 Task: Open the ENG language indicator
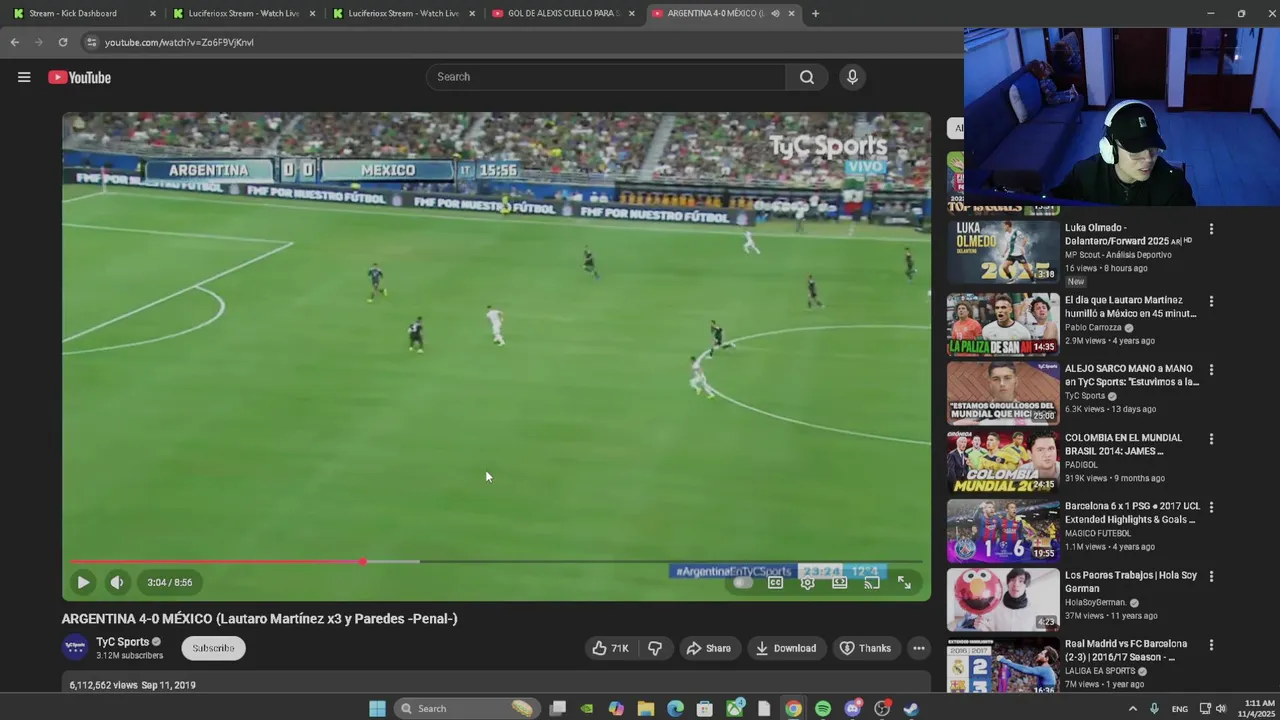coord(1180,708)
